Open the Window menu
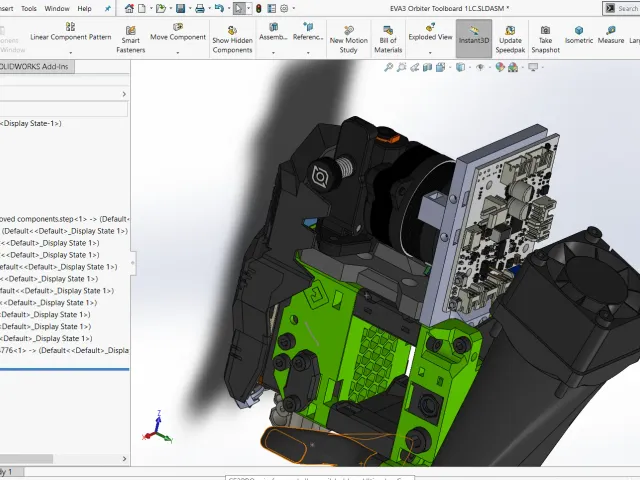640x480 pixels. [57, 8]
